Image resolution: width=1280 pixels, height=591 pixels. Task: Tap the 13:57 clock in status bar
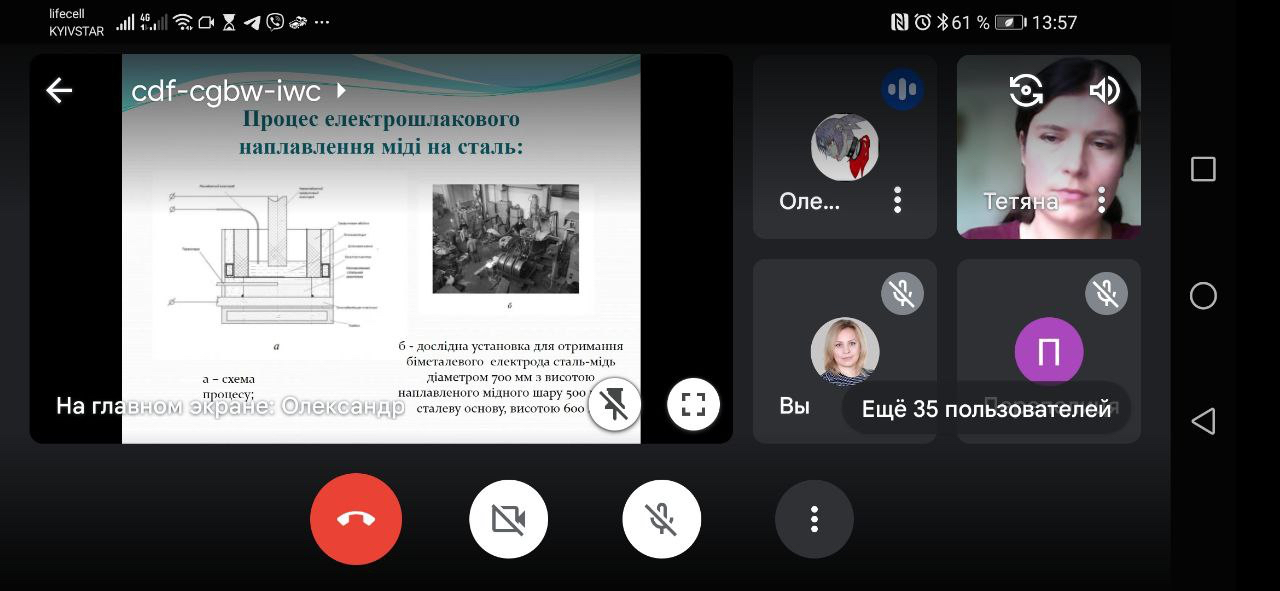tap(1054, 22)
